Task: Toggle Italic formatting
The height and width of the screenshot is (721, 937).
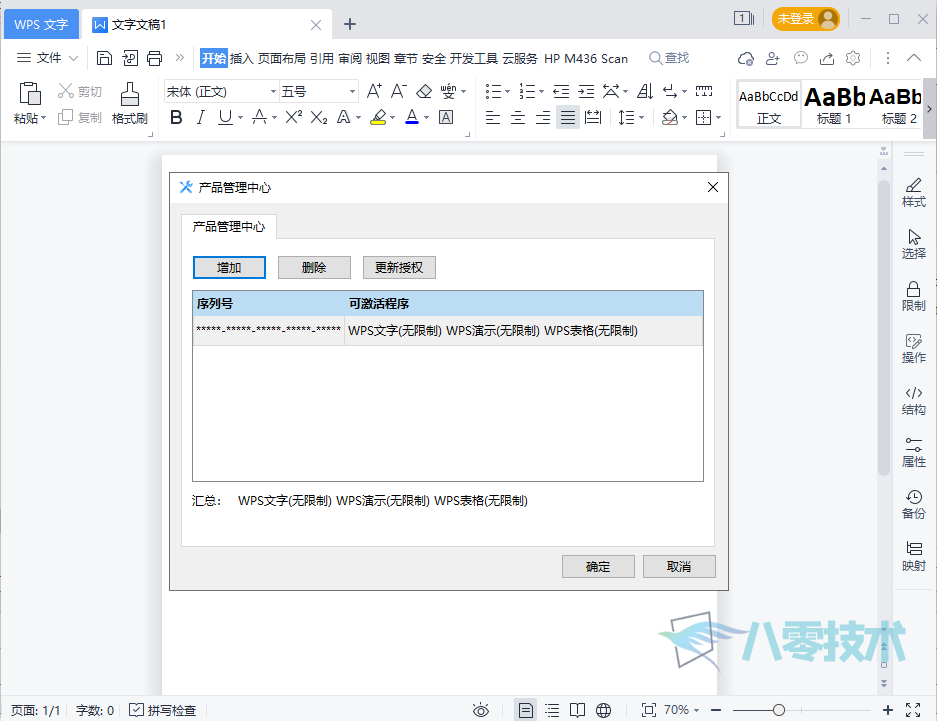Action: (201, 117)
